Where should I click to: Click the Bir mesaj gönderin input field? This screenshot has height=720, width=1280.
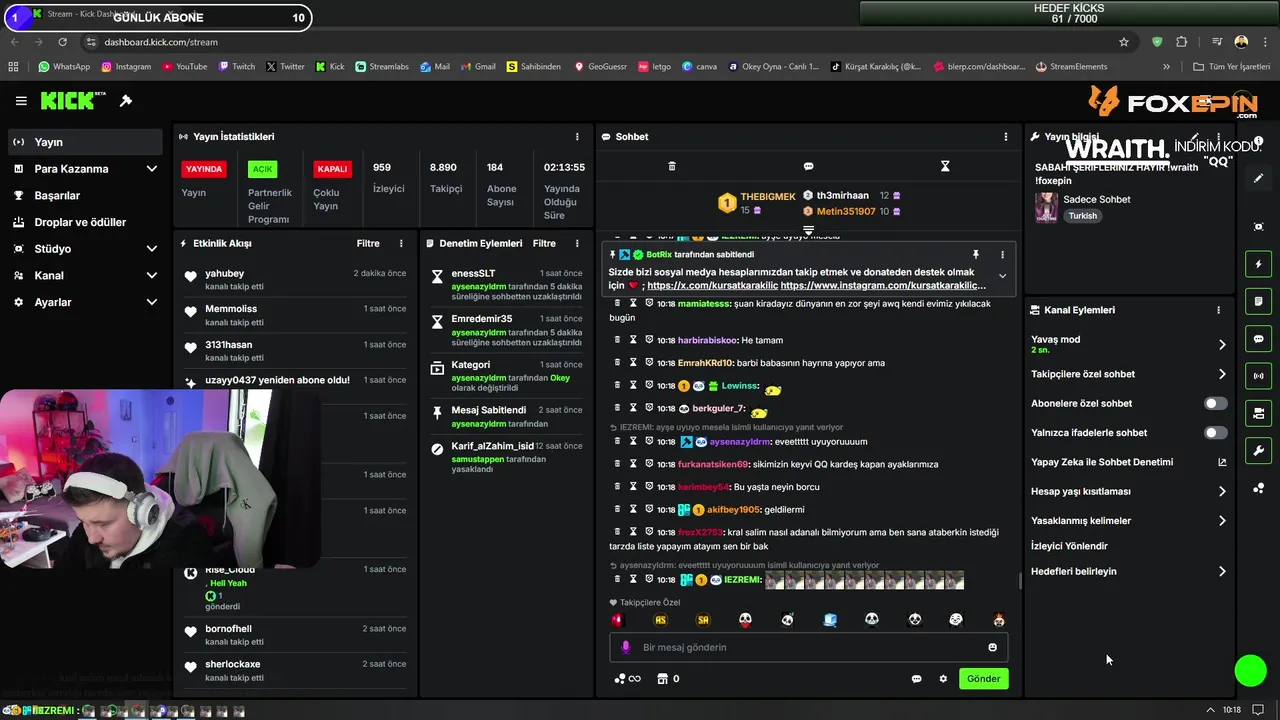[x=808, y=648]
